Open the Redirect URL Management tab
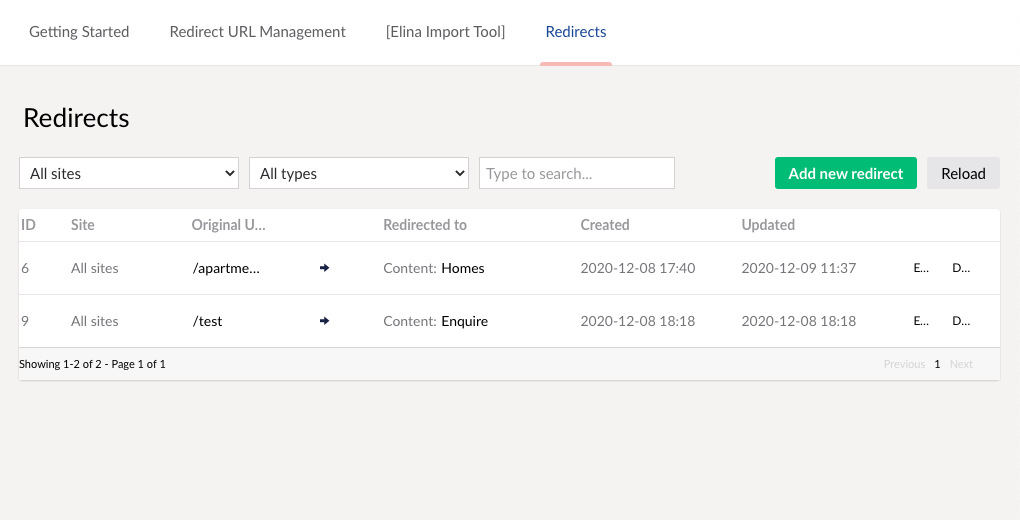This screenshot has width=1020, height=520. coord(257,32)
